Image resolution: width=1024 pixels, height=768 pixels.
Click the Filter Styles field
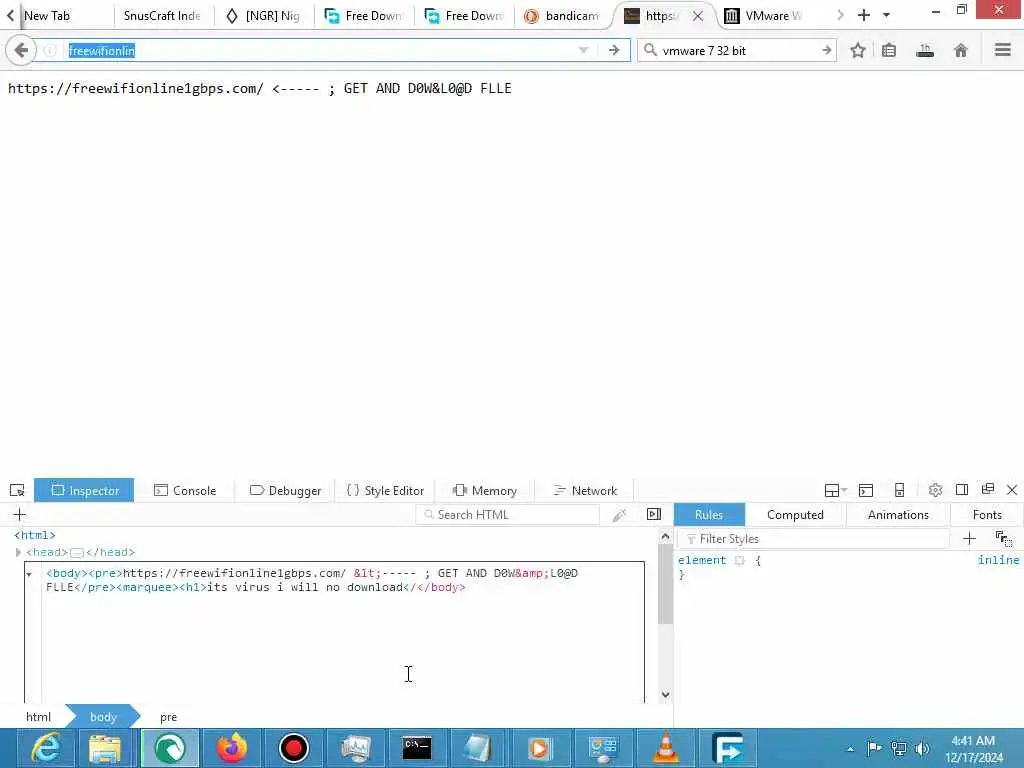813,539
